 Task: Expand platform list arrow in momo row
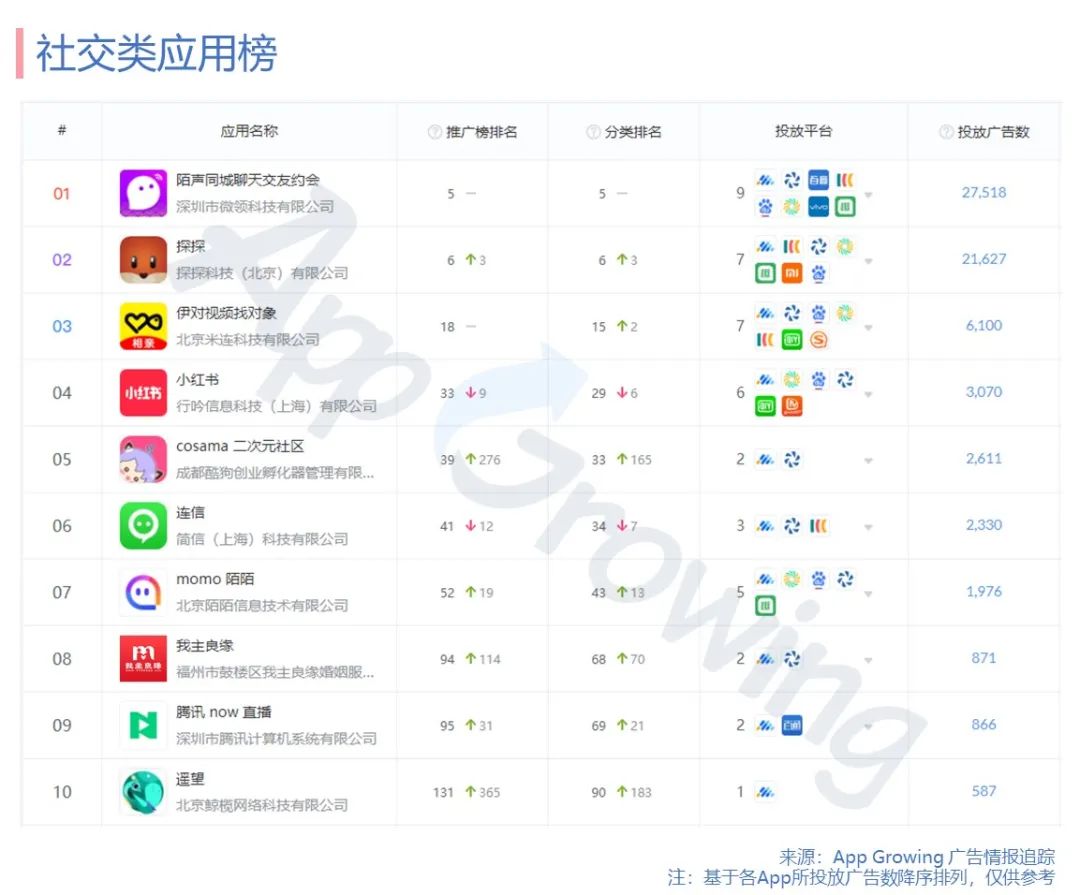(869, 594)
